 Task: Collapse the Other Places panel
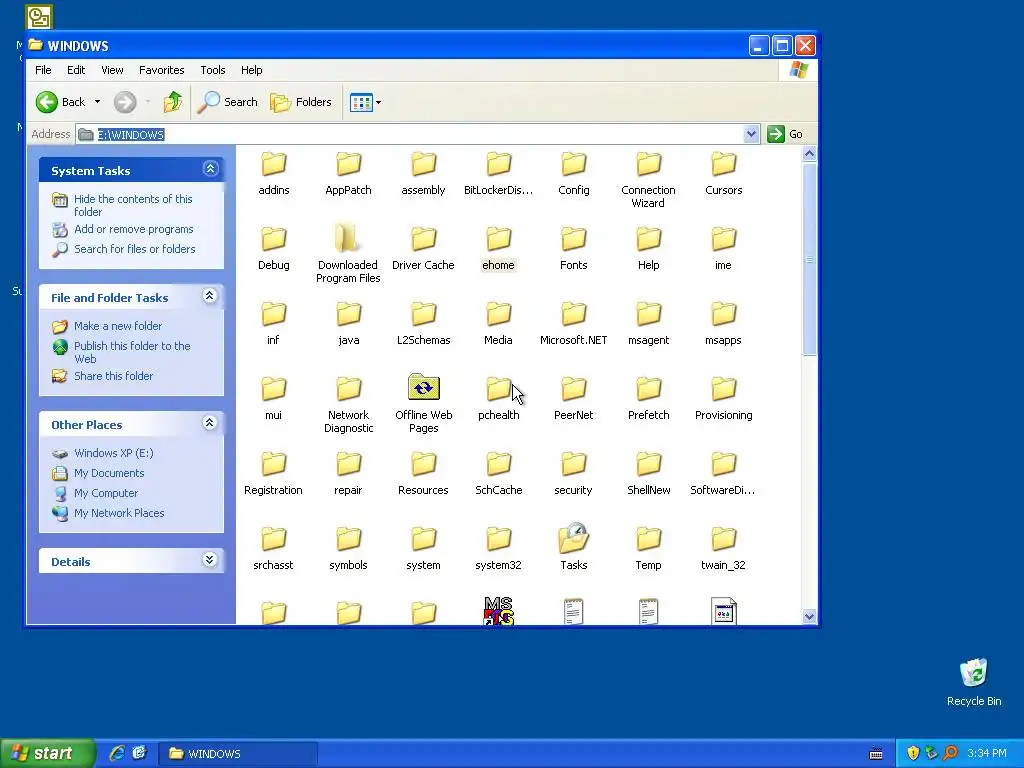click(210, 423)
